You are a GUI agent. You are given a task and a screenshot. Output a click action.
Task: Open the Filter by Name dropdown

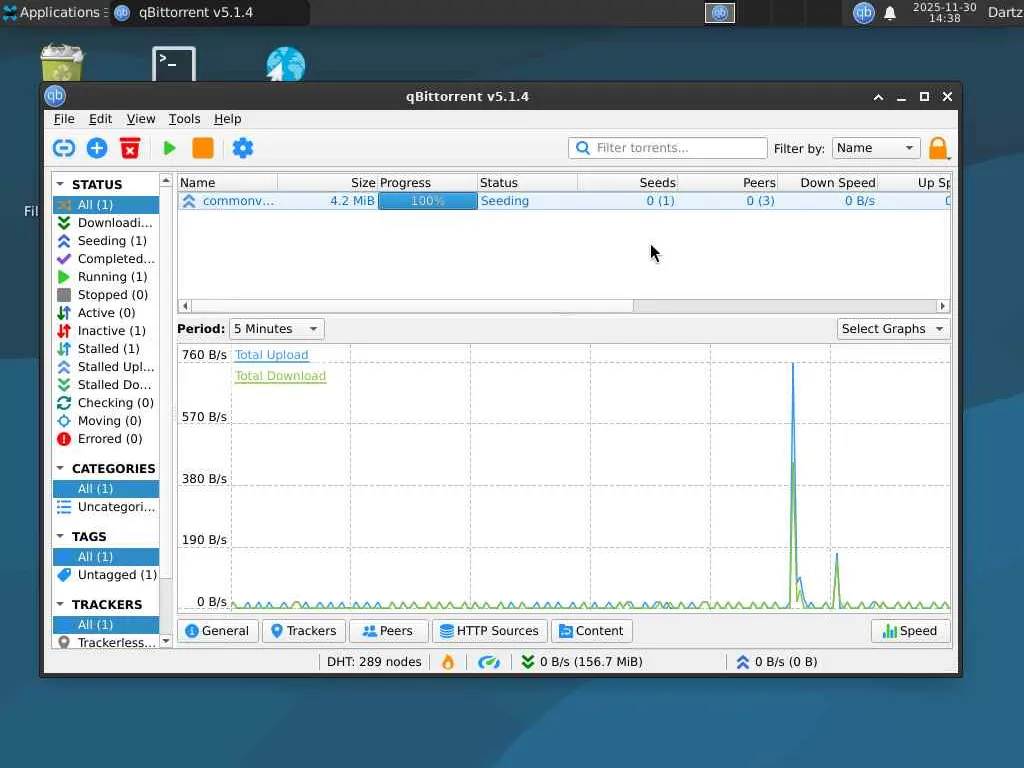pyautogui.click(x=876, y=148)
